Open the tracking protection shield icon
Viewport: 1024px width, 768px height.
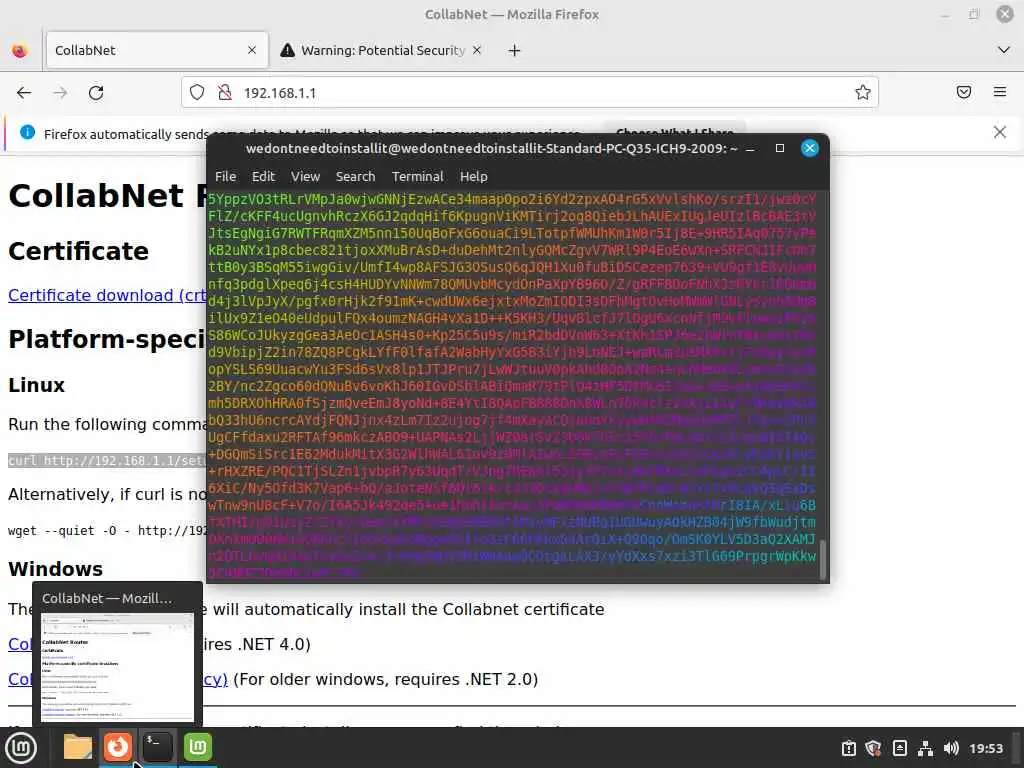[x=197, y=93]
